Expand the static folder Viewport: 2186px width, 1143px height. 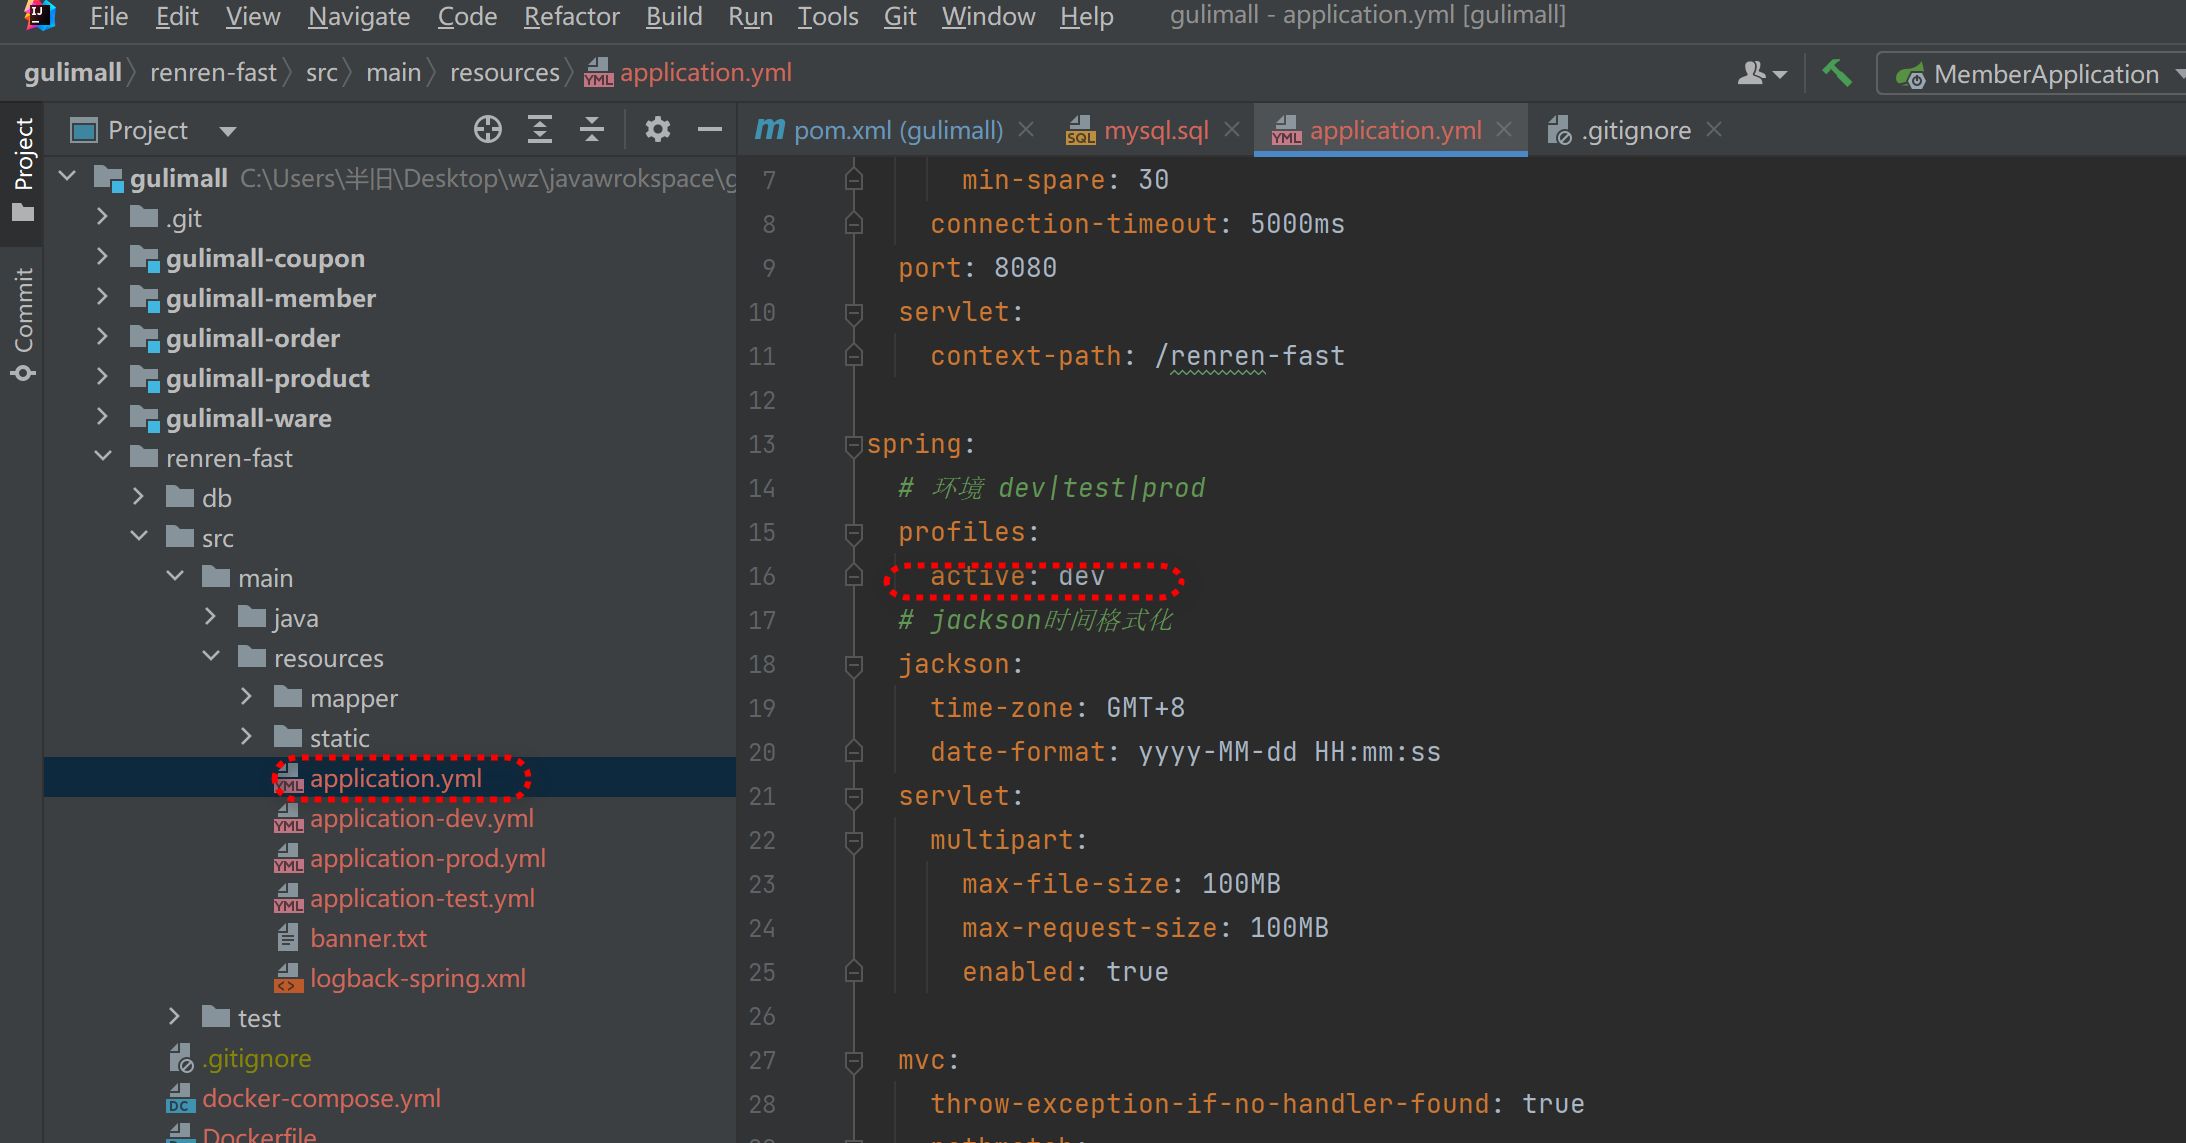(246, 737)
